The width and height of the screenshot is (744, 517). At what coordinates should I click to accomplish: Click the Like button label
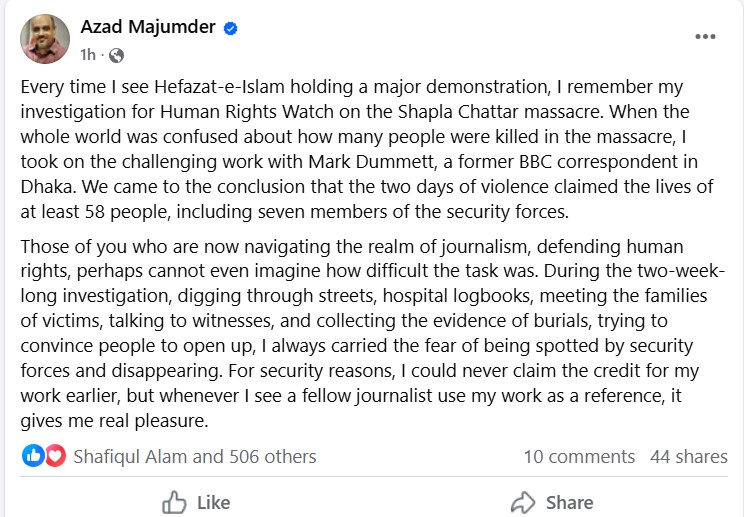pos(214,503)
